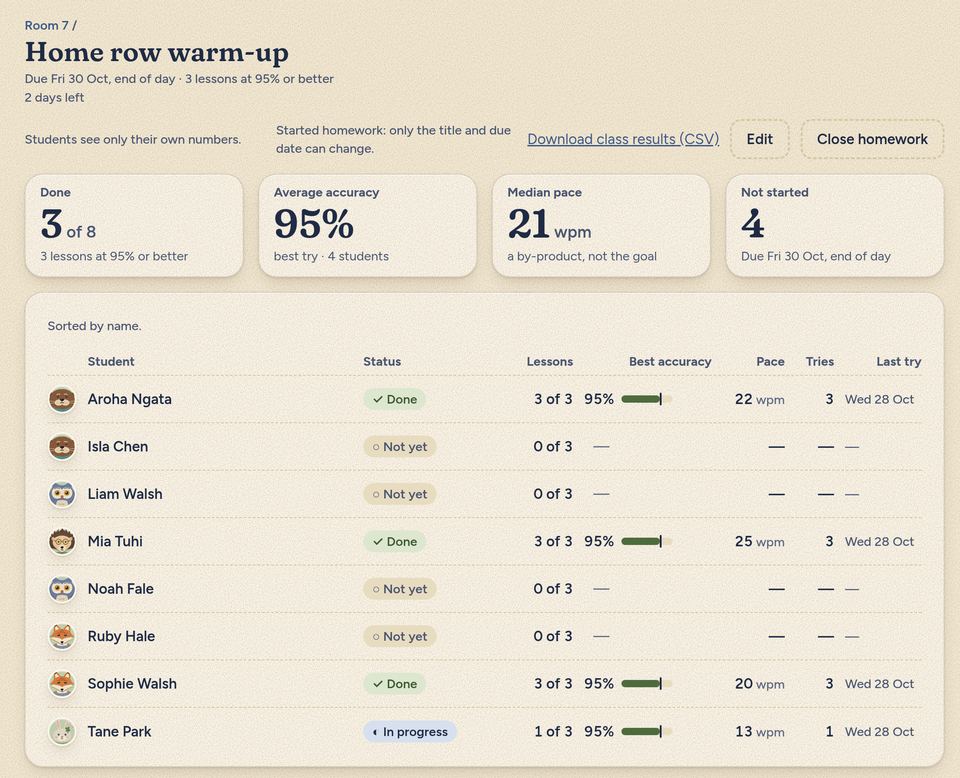
Task: Click Isla Chen's avatar icon
Action: [x=62, y=447]
